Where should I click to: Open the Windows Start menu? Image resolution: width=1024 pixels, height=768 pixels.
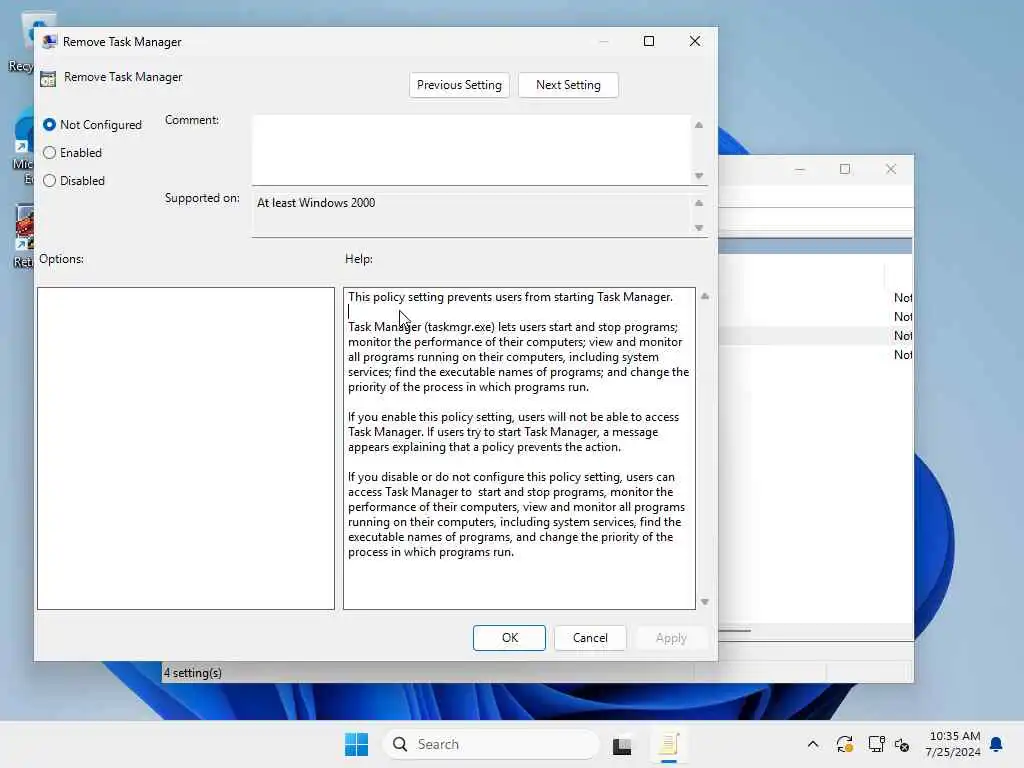click(357, 744)
